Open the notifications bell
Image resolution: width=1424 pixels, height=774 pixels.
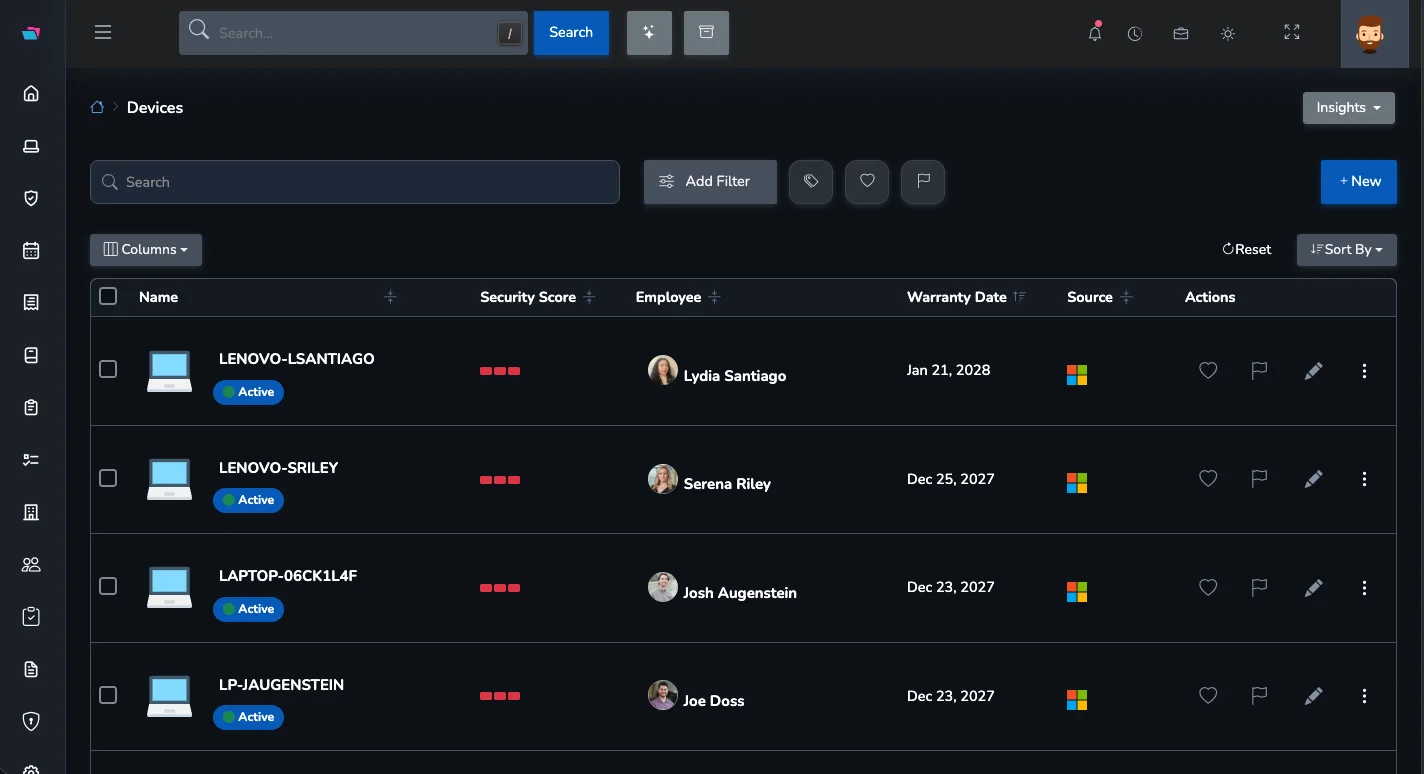1095,33
